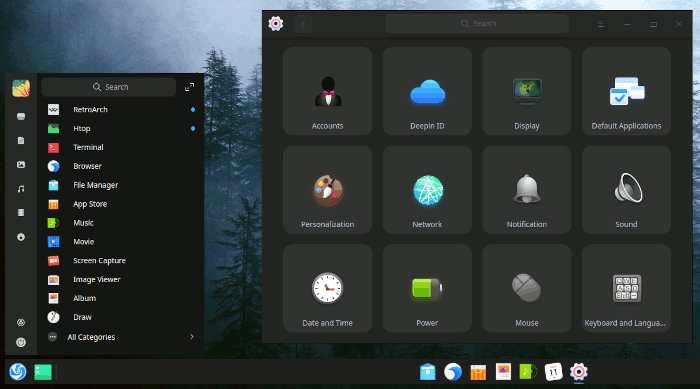Open Date and Time settings
700x389 pixels.
click(327, 288)
